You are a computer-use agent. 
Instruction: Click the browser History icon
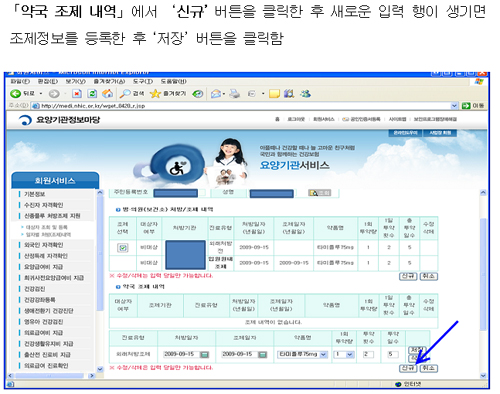point(198,94)
